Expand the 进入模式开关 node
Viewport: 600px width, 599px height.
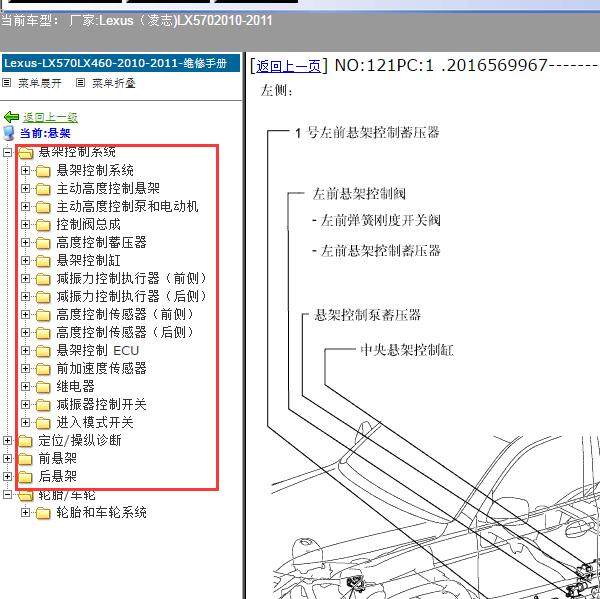pos(25,422)
